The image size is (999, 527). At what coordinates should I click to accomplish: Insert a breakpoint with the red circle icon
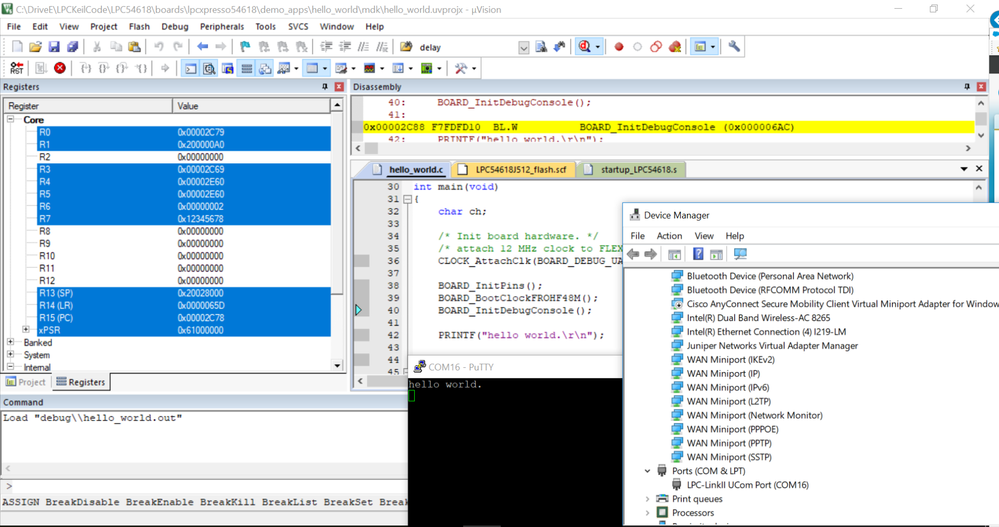coord(619,47)
